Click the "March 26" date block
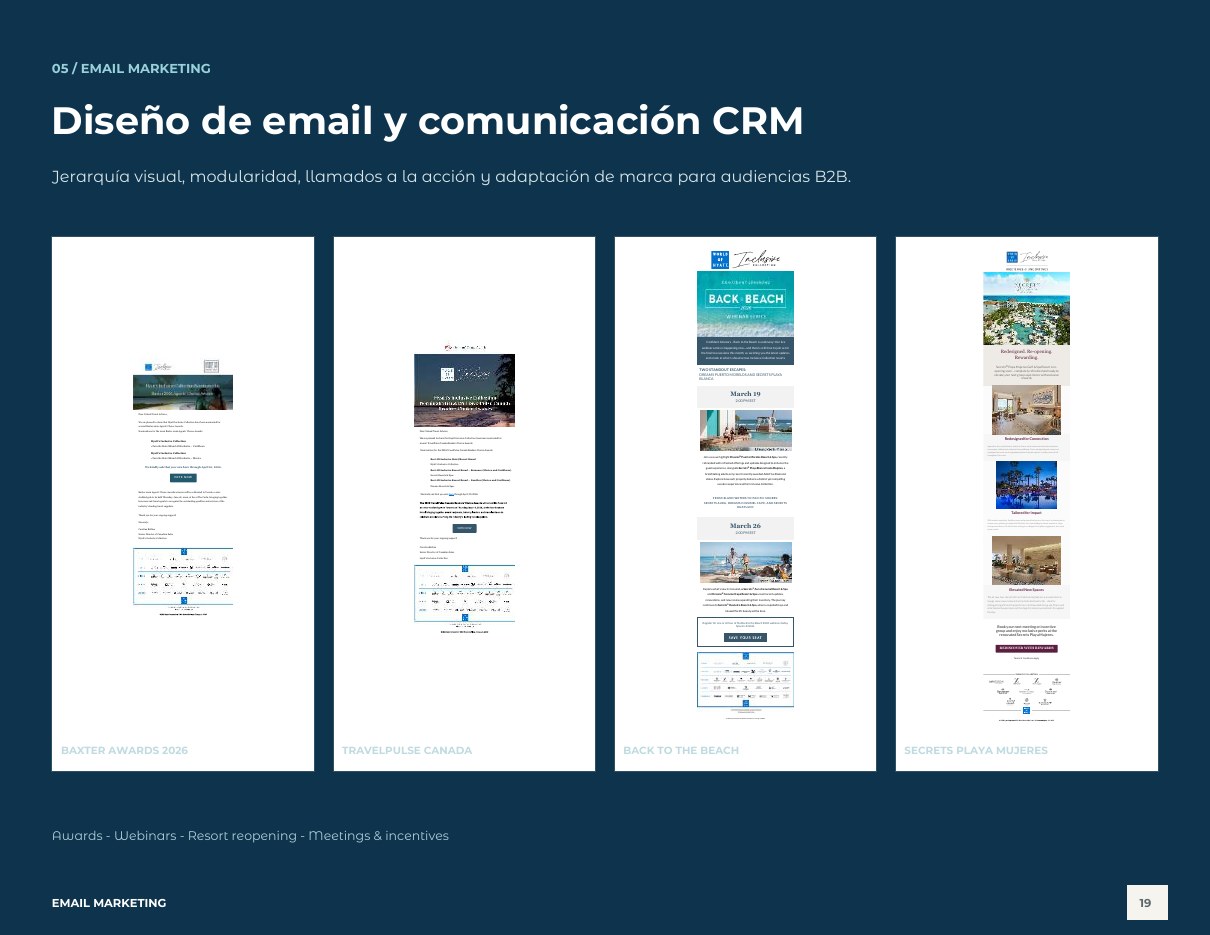Screen dimensions: 1210x935 point(745,528)
